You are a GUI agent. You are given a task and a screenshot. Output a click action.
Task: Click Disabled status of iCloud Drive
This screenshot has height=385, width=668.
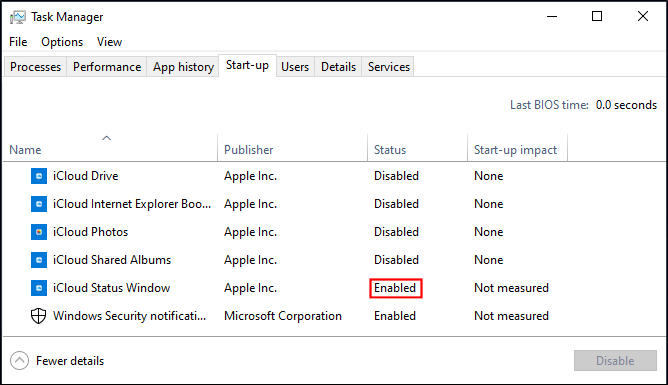click(396, 176)
